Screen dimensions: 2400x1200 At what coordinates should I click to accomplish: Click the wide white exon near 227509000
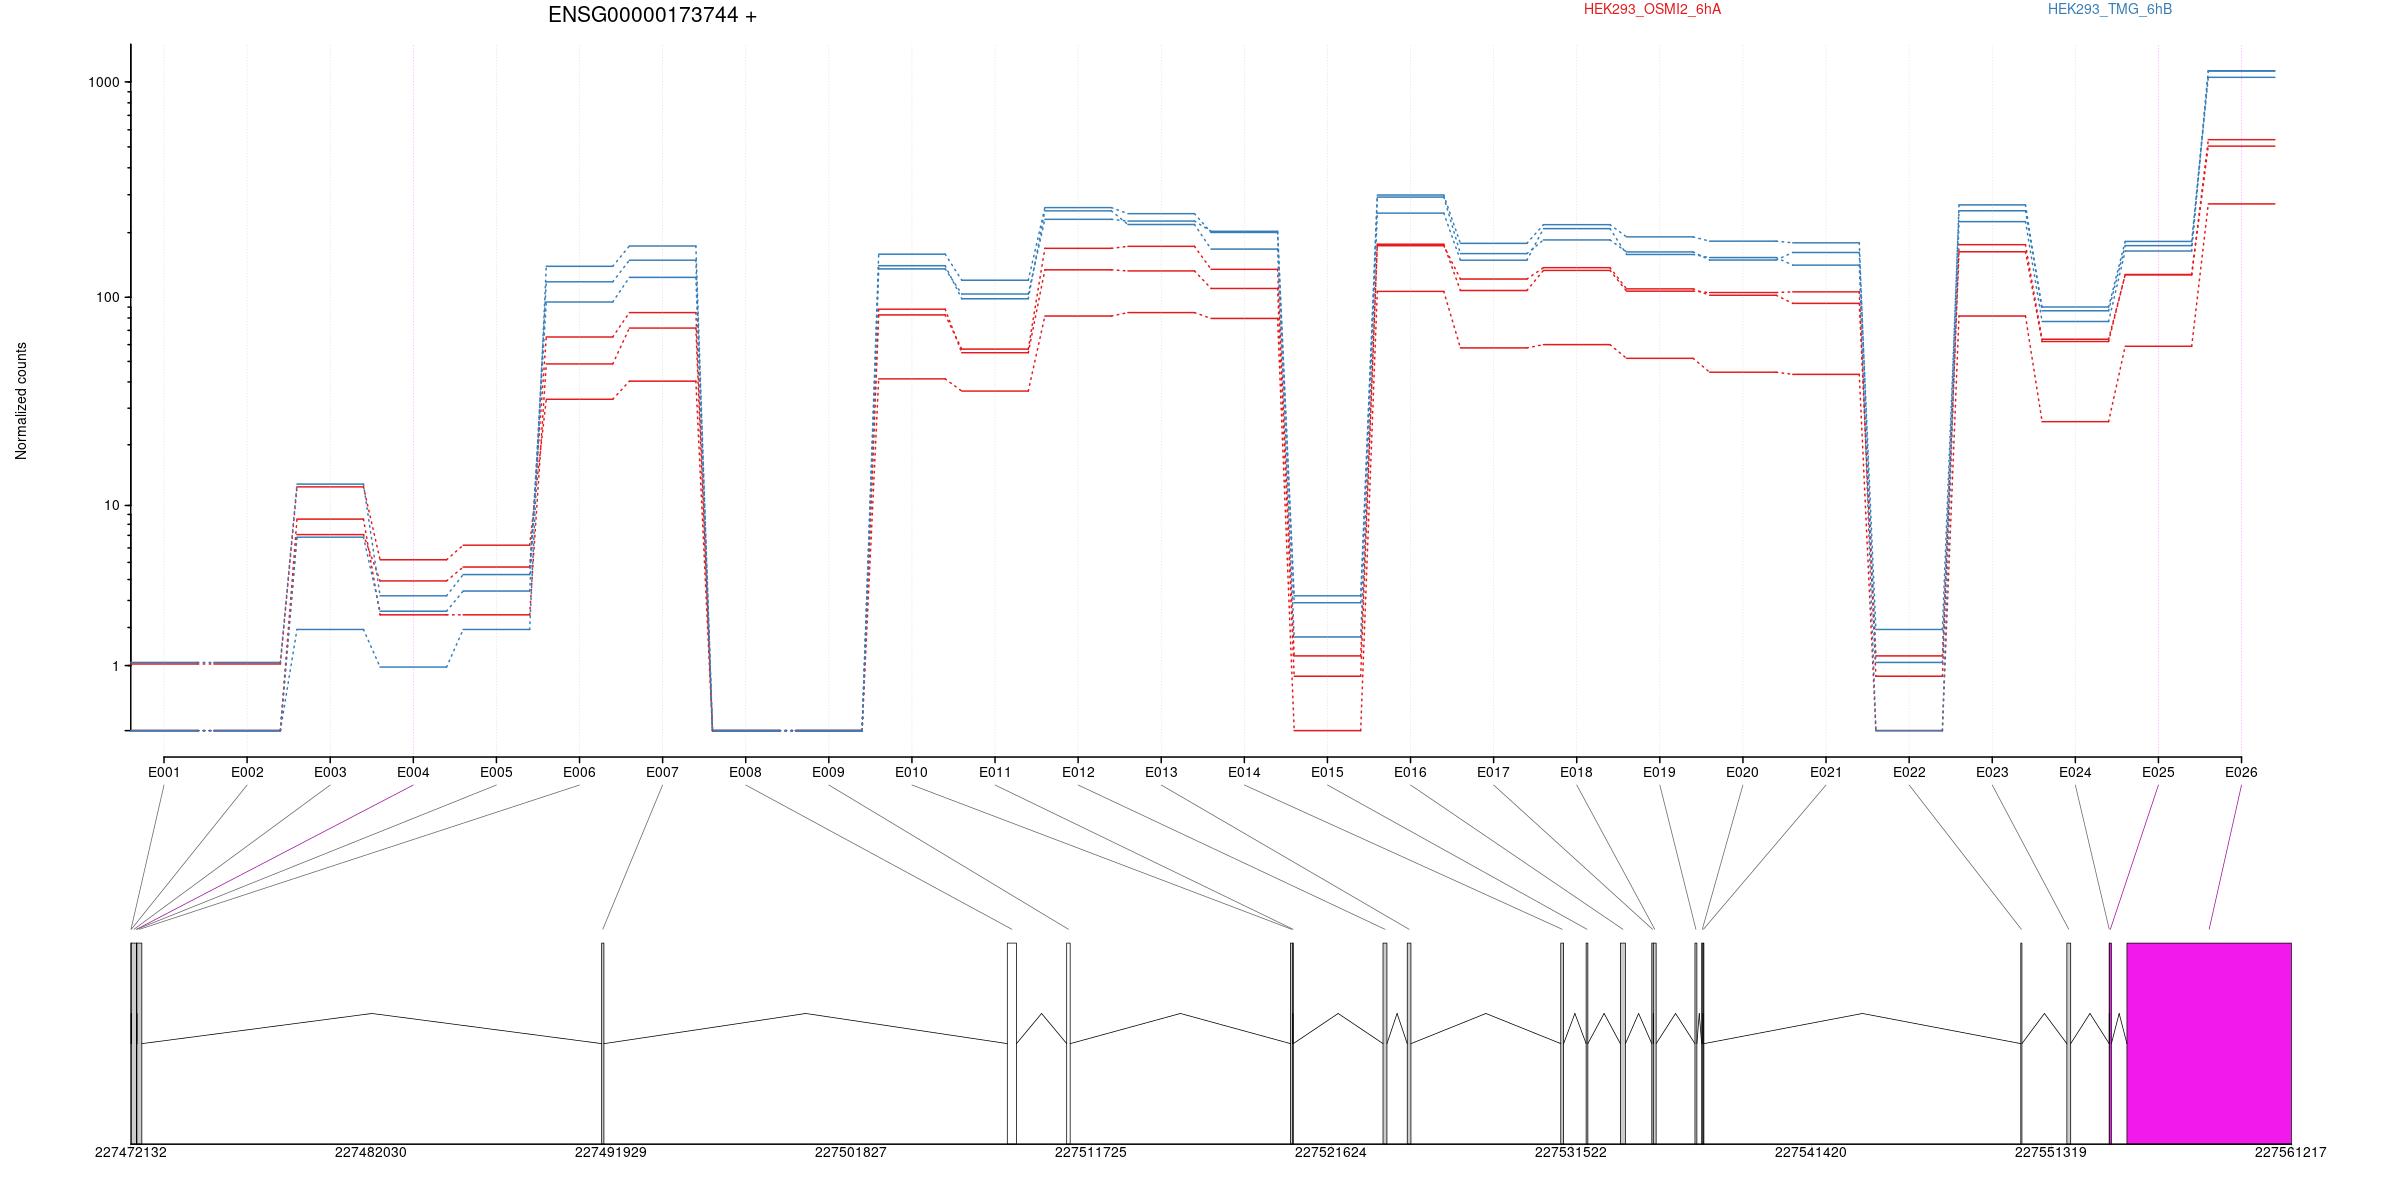pyautogui.click(x=1012, y=1043)
